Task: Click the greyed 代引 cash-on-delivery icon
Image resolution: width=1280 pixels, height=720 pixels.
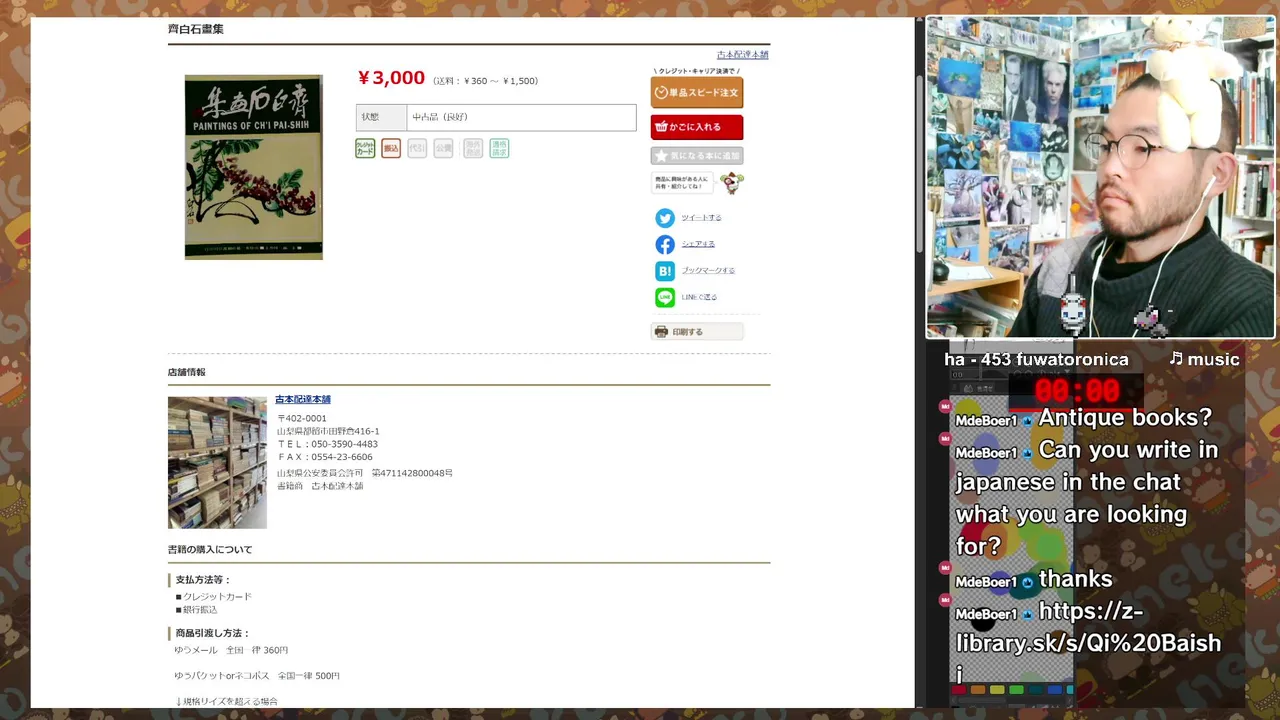Action: (417, 148)
